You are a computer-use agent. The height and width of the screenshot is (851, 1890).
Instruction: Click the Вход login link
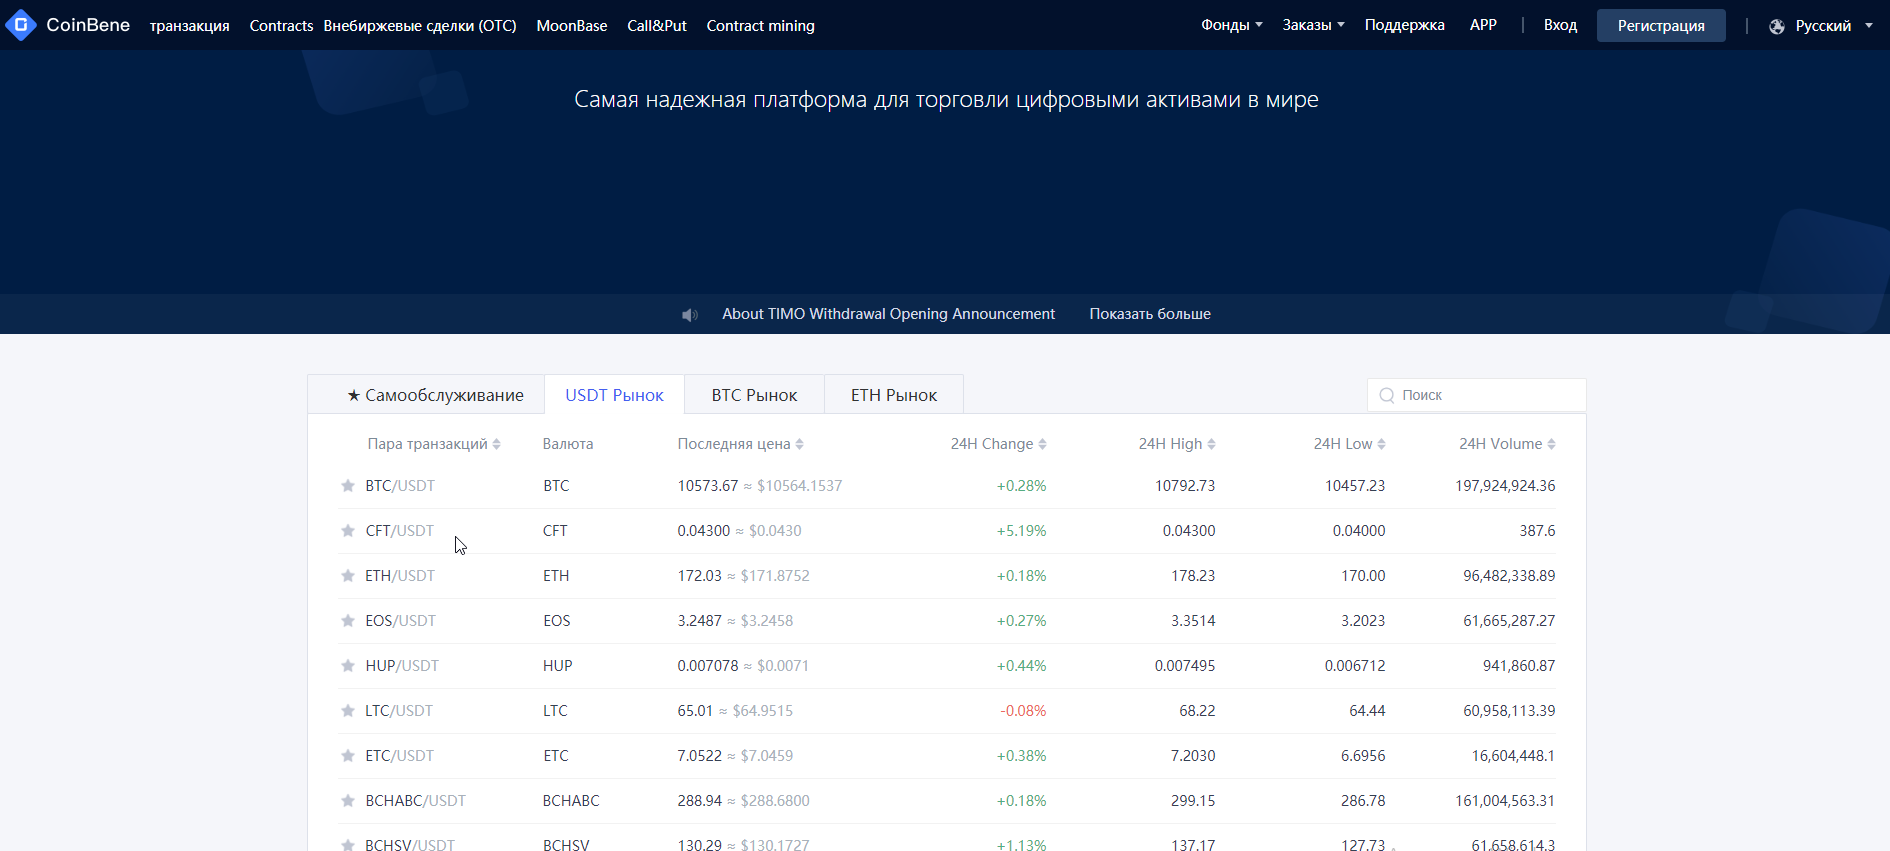[1560, 25]
